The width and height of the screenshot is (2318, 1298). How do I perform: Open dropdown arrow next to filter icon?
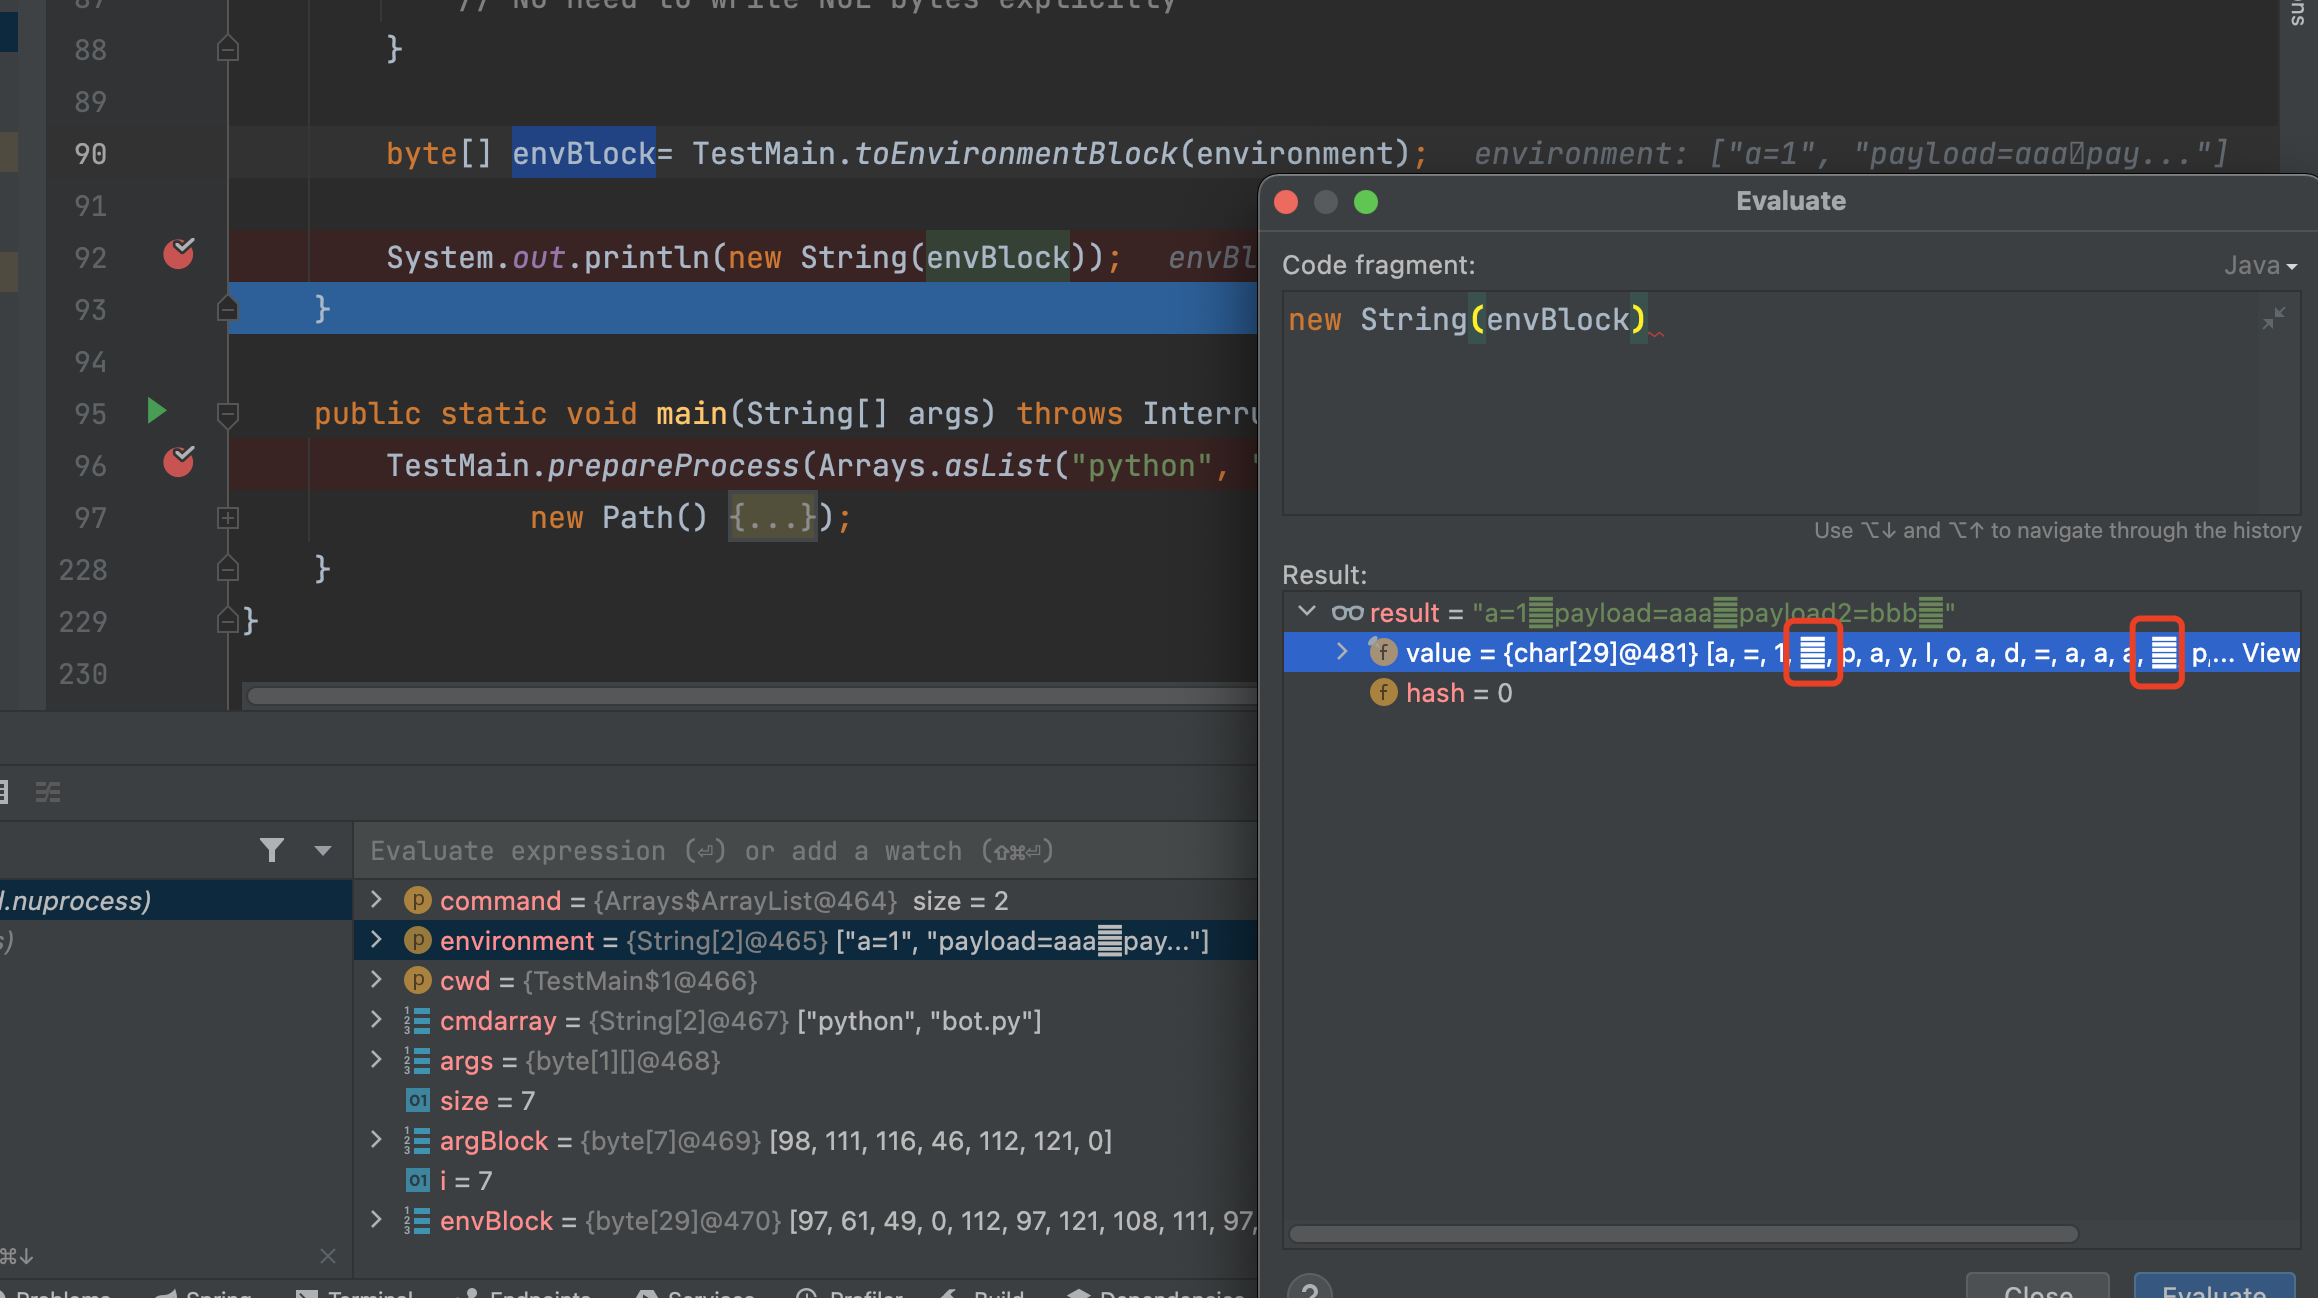tap(322, 850)
